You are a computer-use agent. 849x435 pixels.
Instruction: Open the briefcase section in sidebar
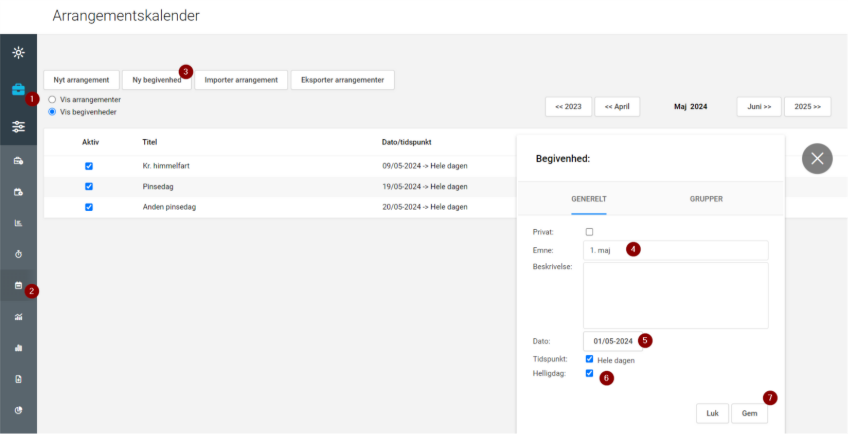point(18,89)
